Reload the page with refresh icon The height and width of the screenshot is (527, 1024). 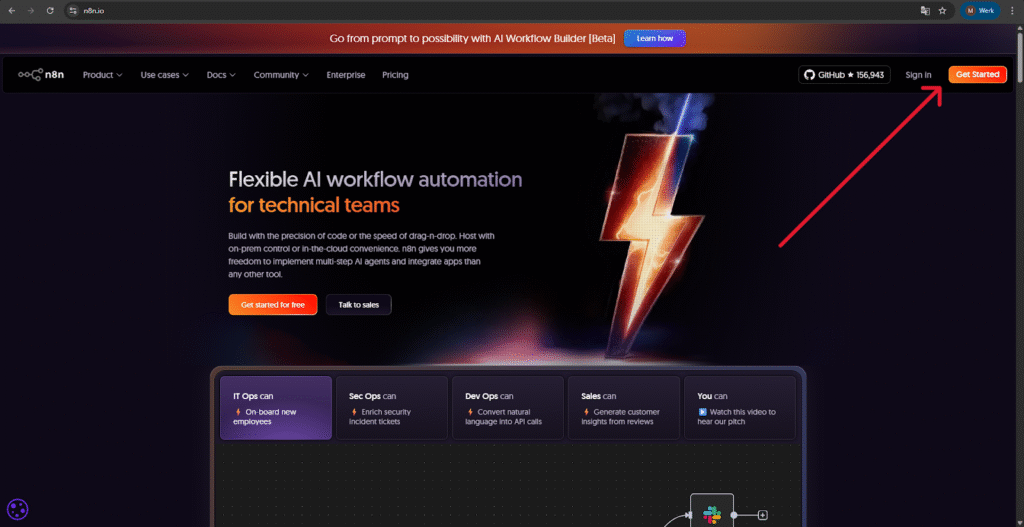click(x=50, y=10)
